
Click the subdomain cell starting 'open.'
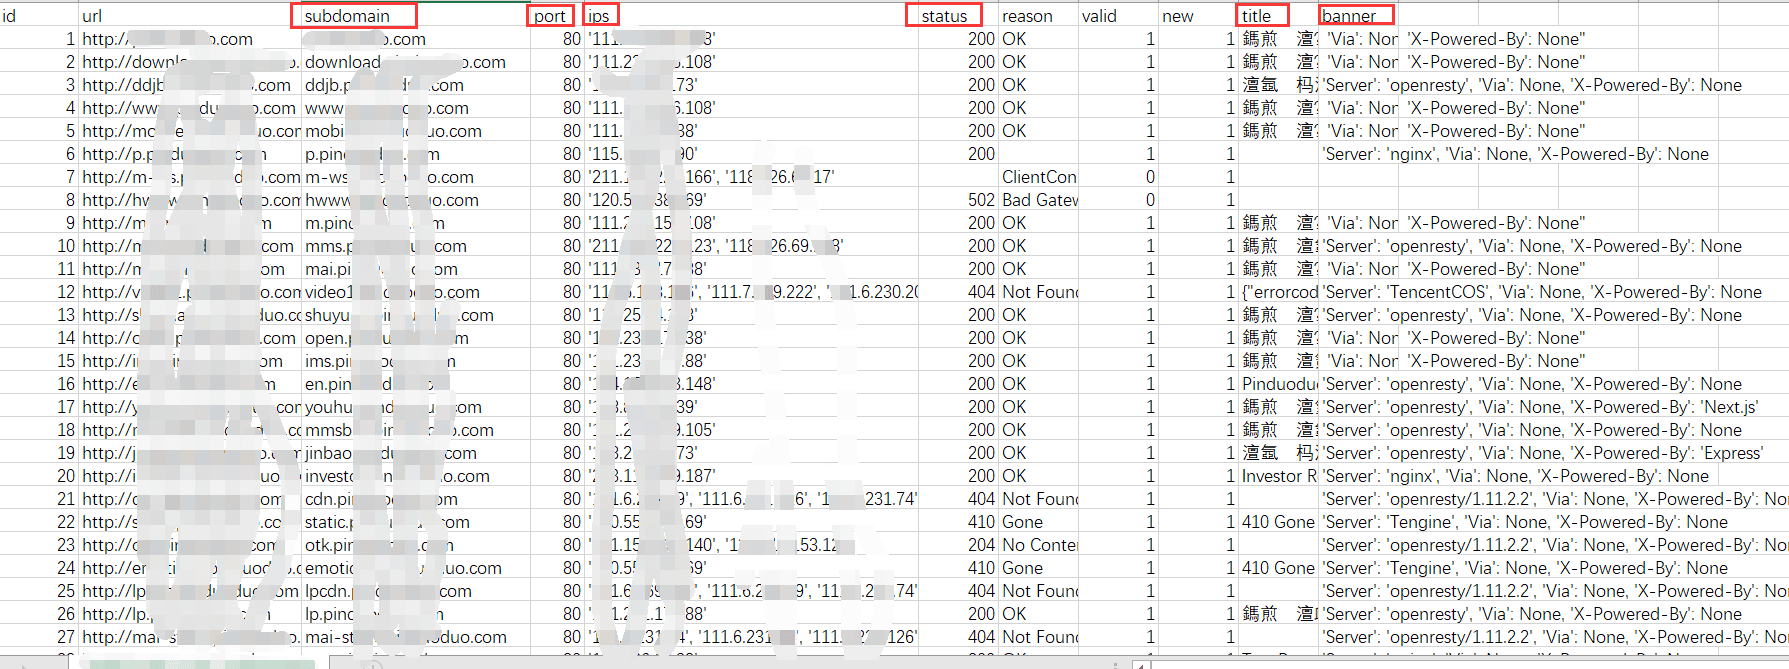coord(415,338)
